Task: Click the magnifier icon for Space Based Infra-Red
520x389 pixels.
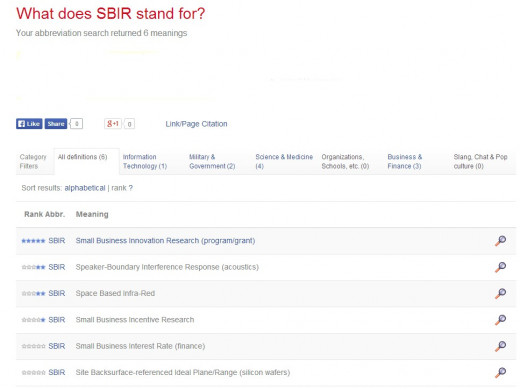Action: pyautogui.click(x=500, y=293)
